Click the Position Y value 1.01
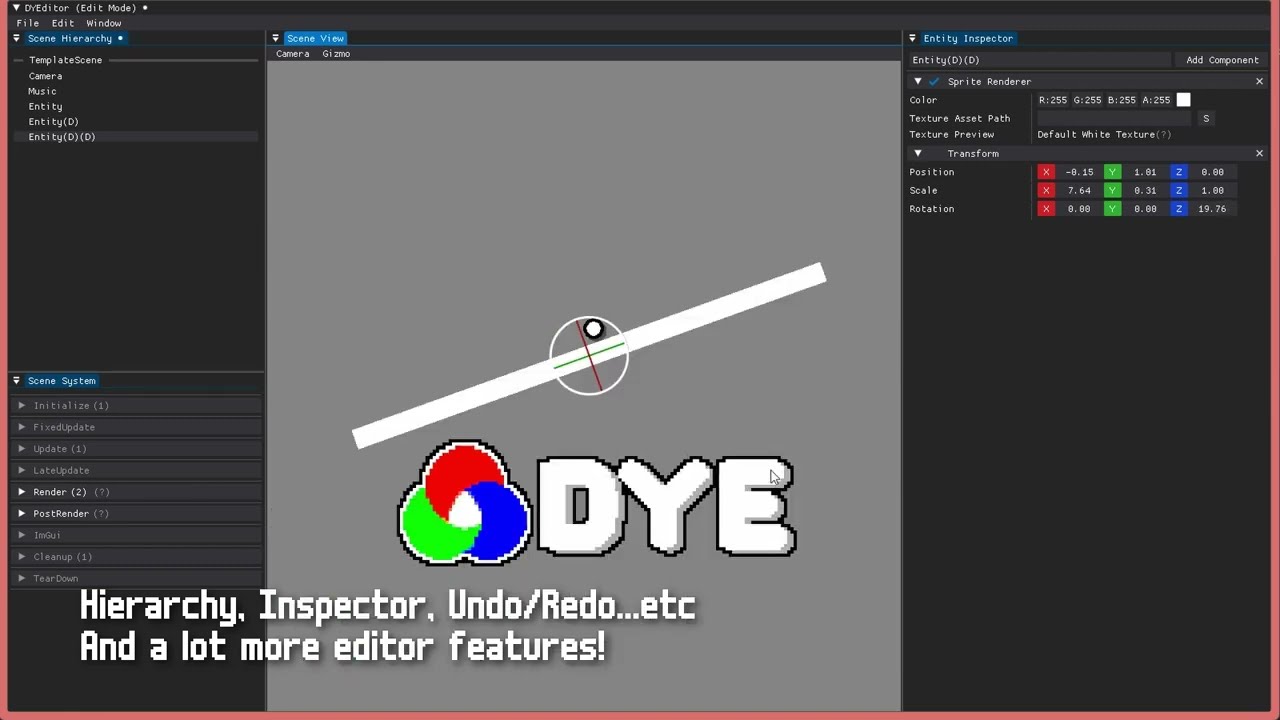The height and width of the screenshot is (720, 1280). point(1145,172)
